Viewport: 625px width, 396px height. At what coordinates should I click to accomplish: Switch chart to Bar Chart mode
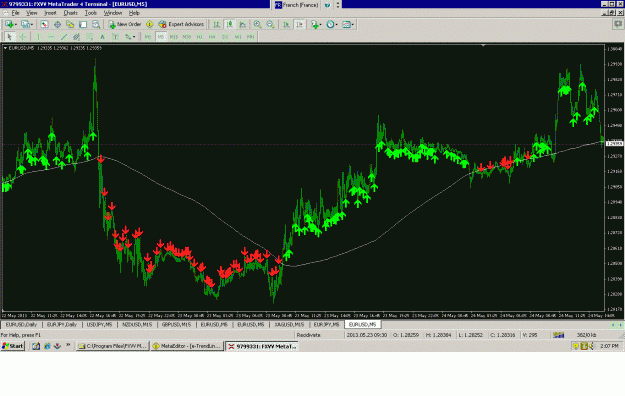point(216,24)
